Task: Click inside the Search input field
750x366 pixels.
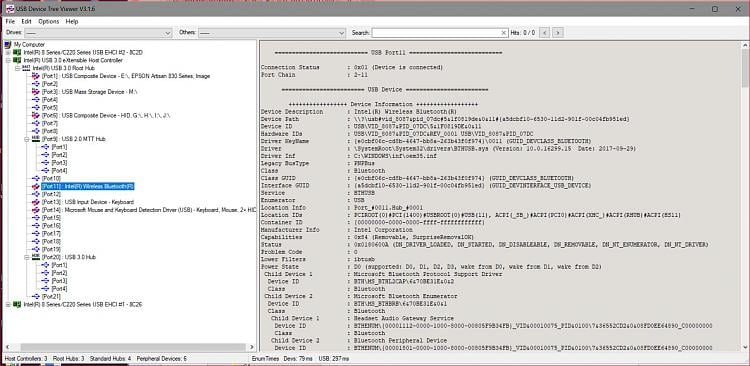Action: pos(436,33)
